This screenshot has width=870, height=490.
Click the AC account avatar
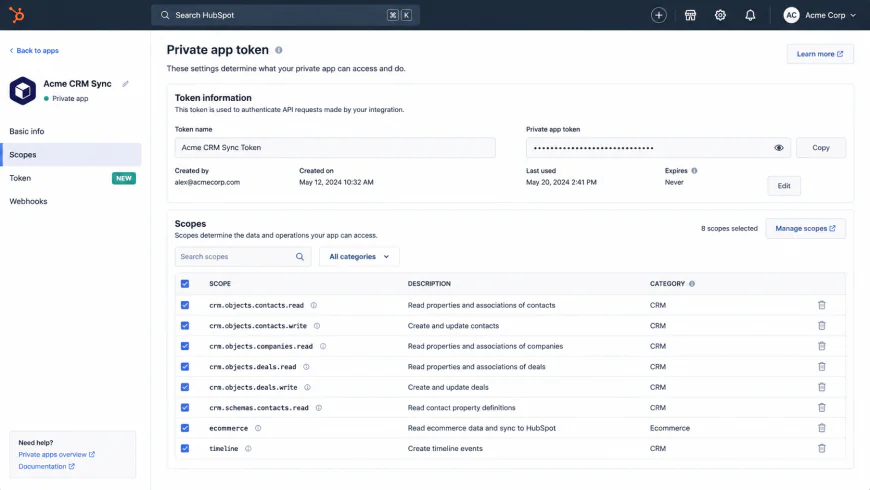[791, 15]
